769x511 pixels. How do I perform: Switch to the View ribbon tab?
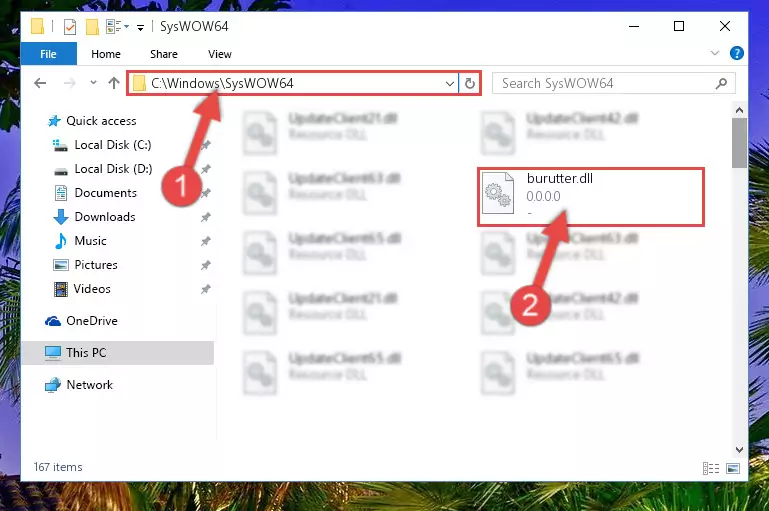tap(220, 54)
